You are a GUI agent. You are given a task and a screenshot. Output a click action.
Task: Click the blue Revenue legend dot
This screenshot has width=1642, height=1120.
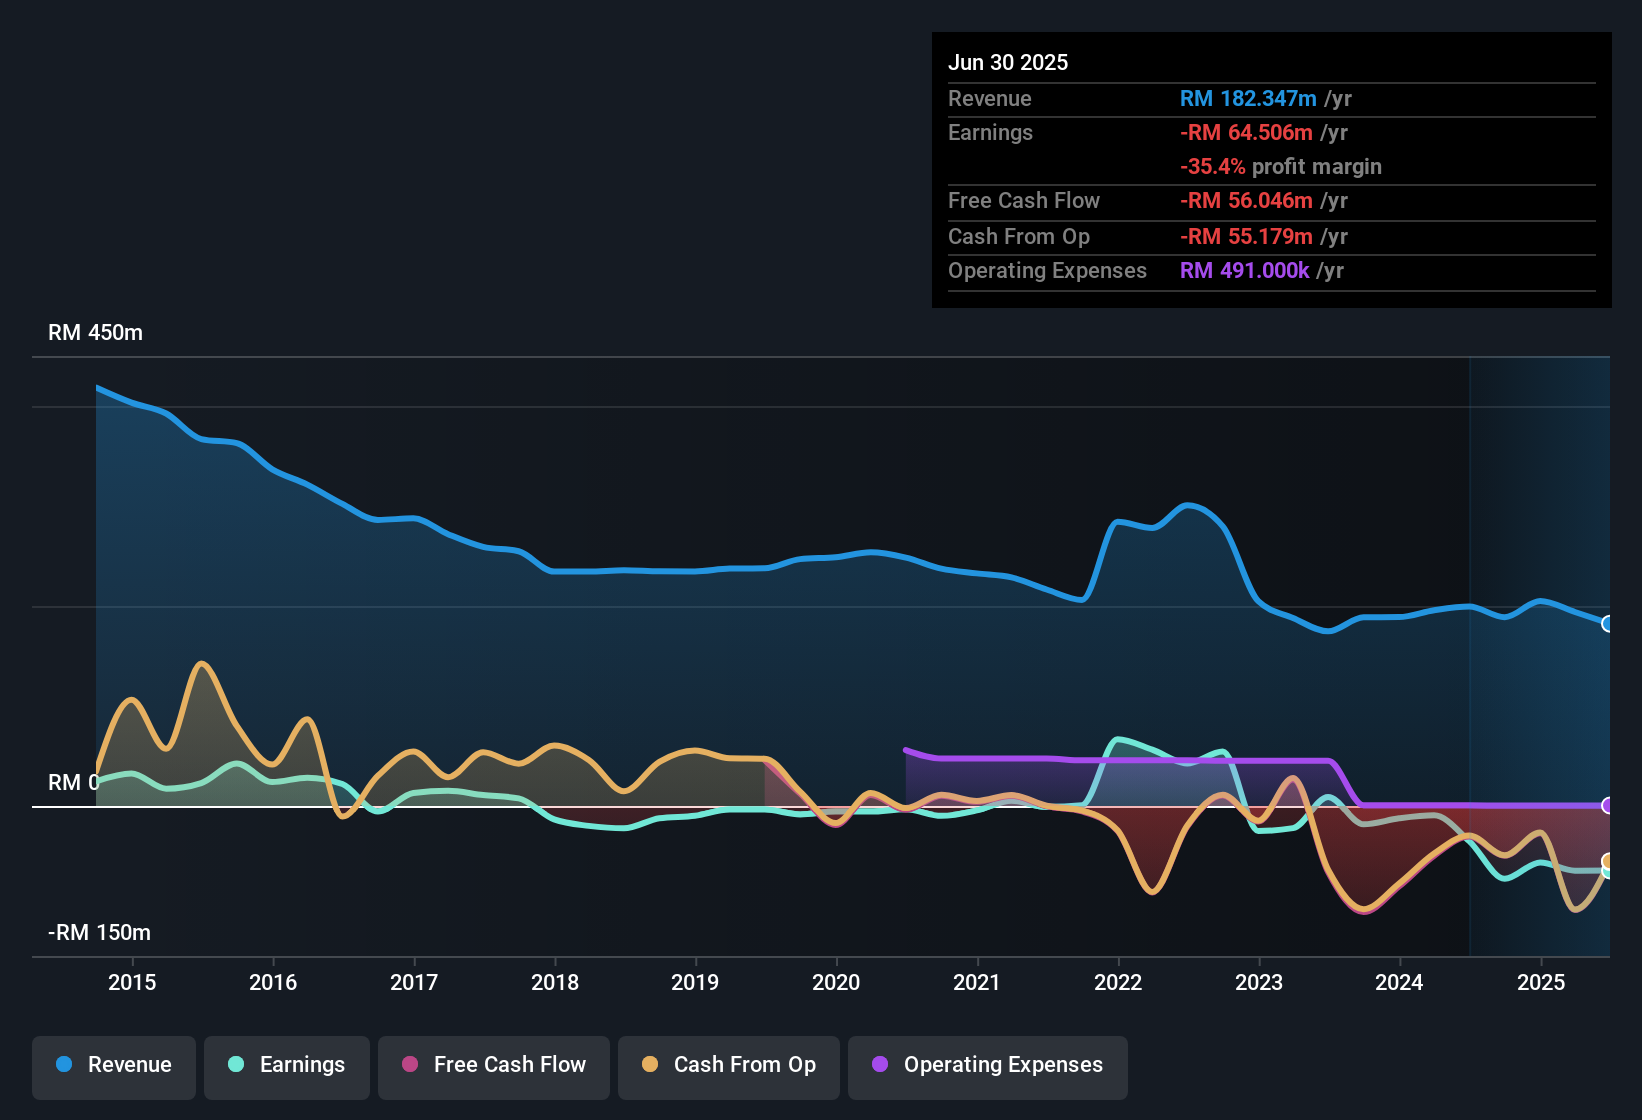point(64,1065)
